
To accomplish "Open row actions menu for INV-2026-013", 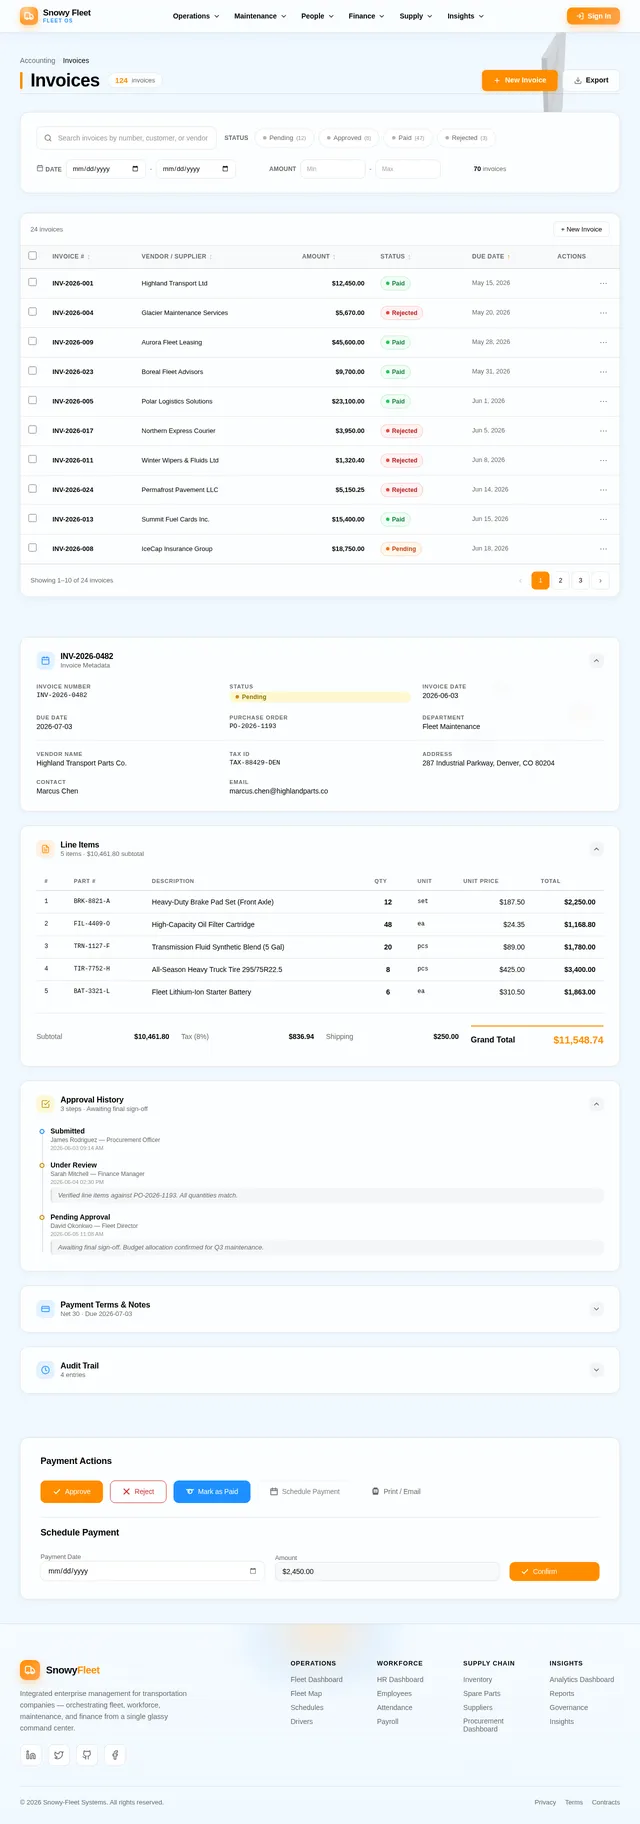I will click(603, 519).
